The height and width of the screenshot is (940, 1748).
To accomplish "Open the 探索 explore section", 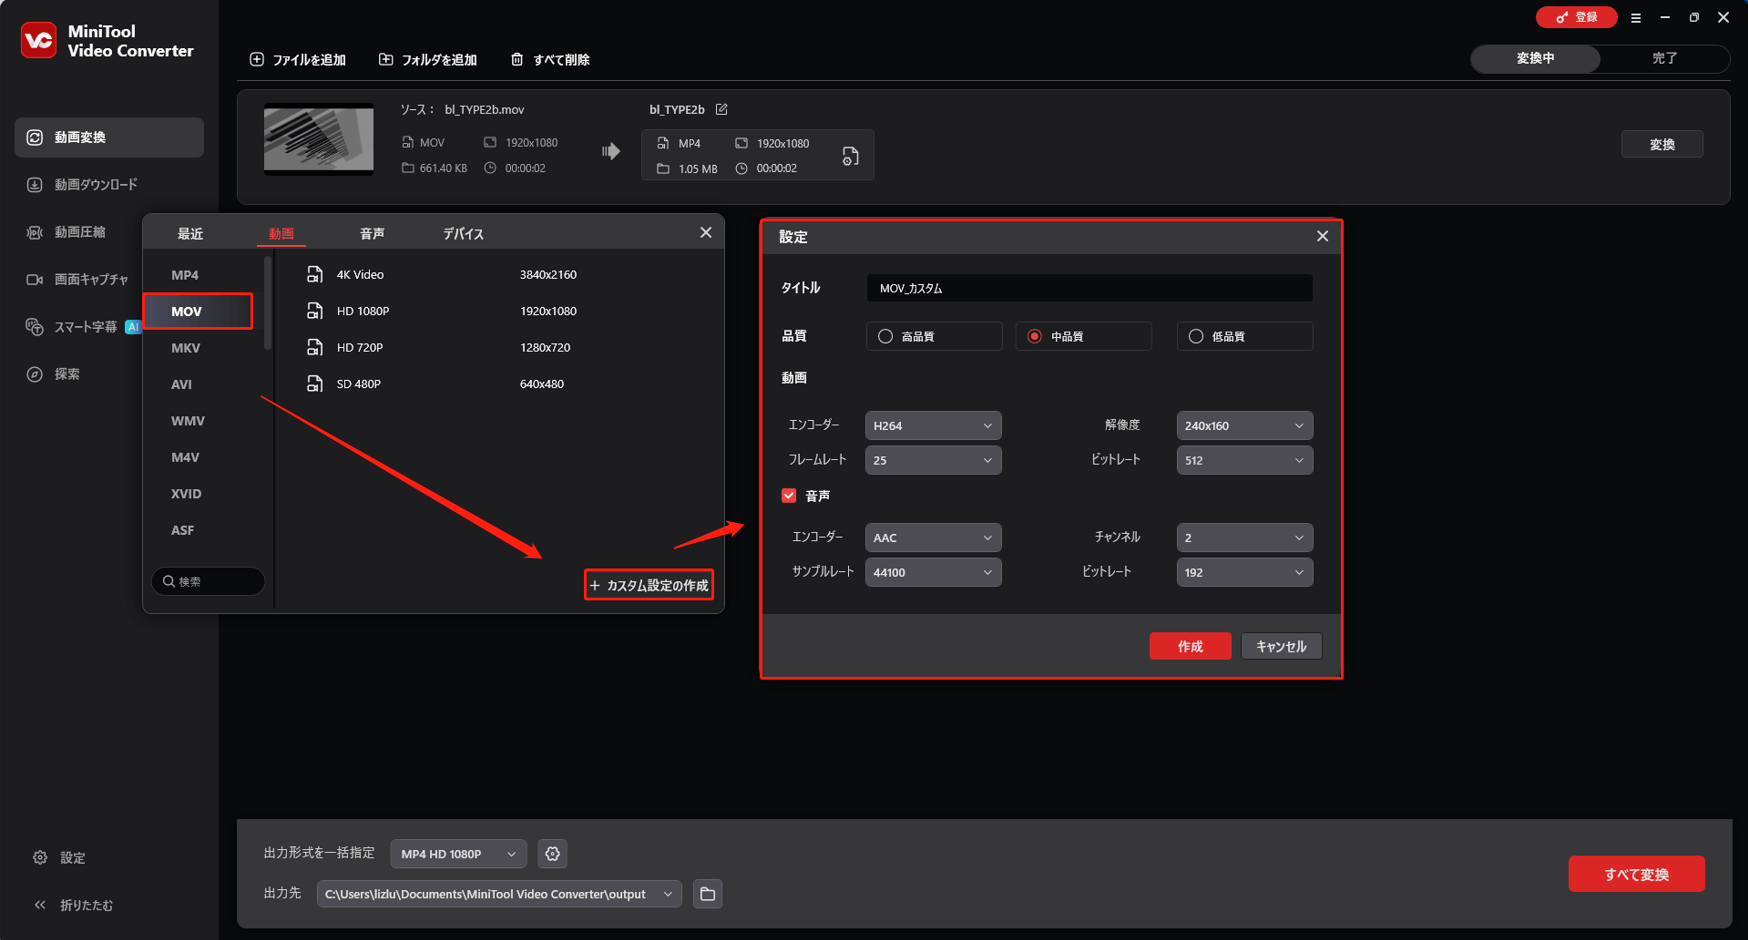I will tap(70, 374).
